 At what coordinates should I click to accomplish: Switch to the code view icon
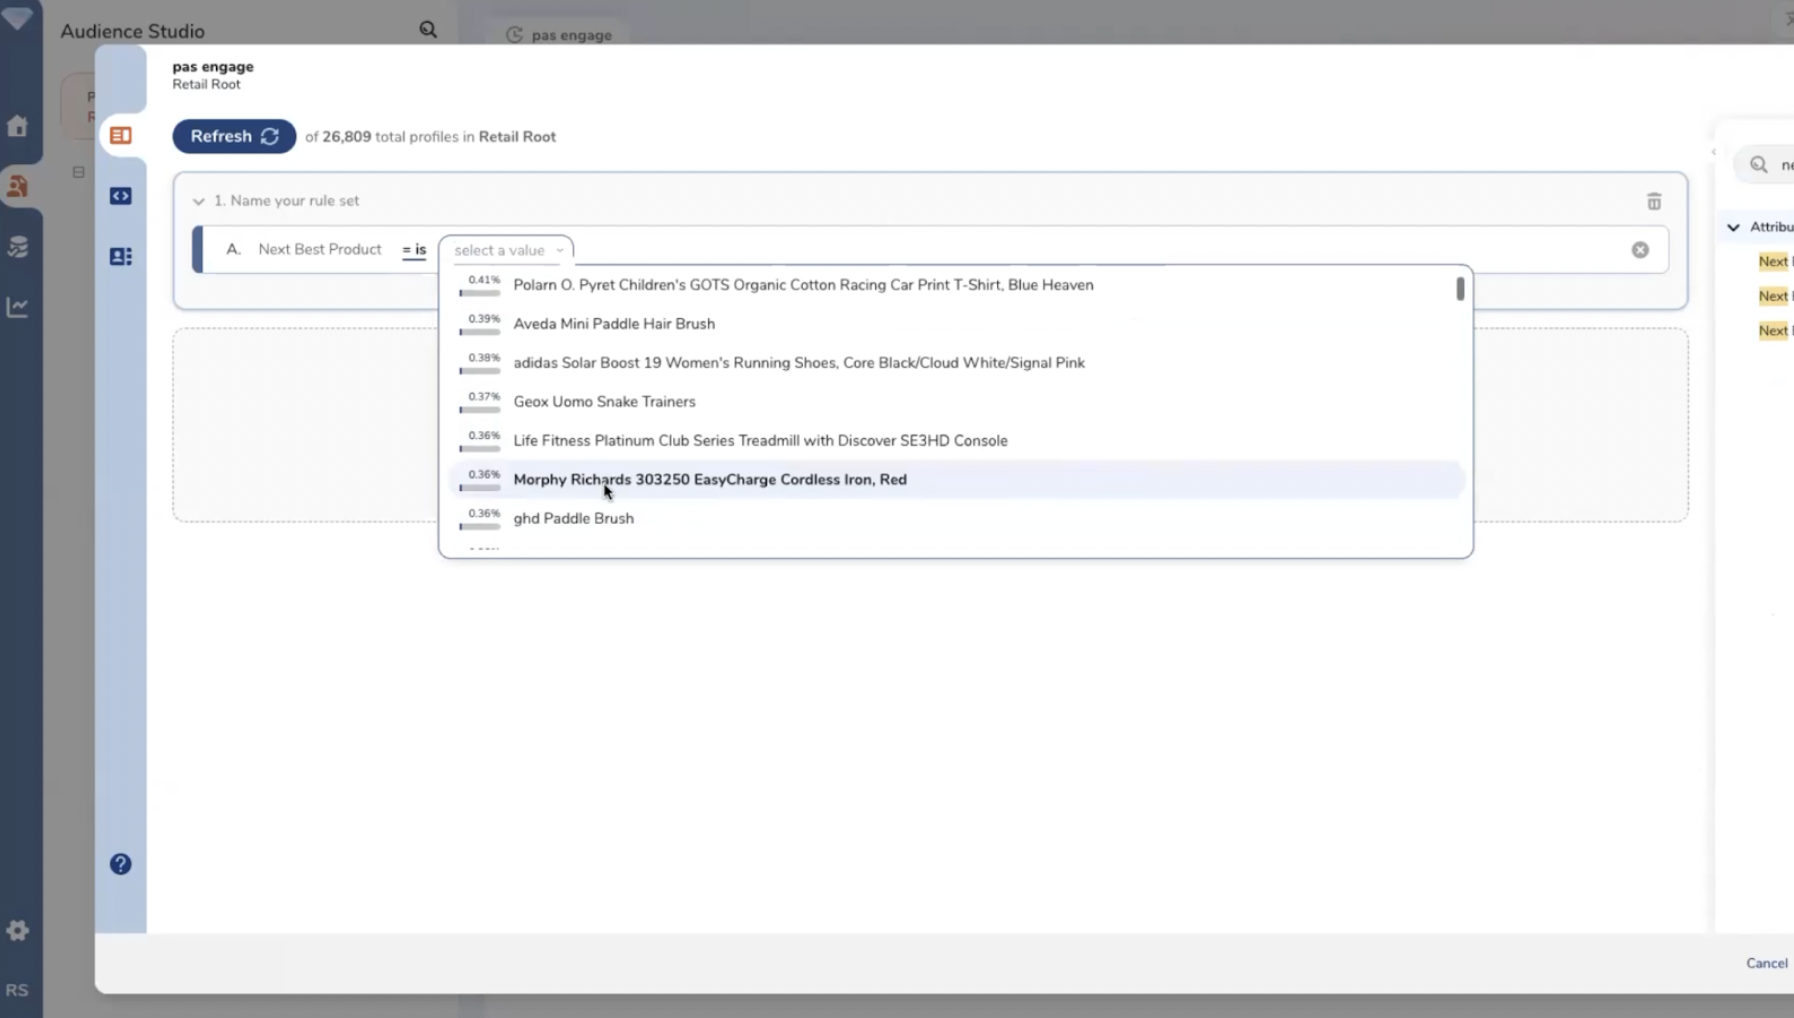pos(121,196)
